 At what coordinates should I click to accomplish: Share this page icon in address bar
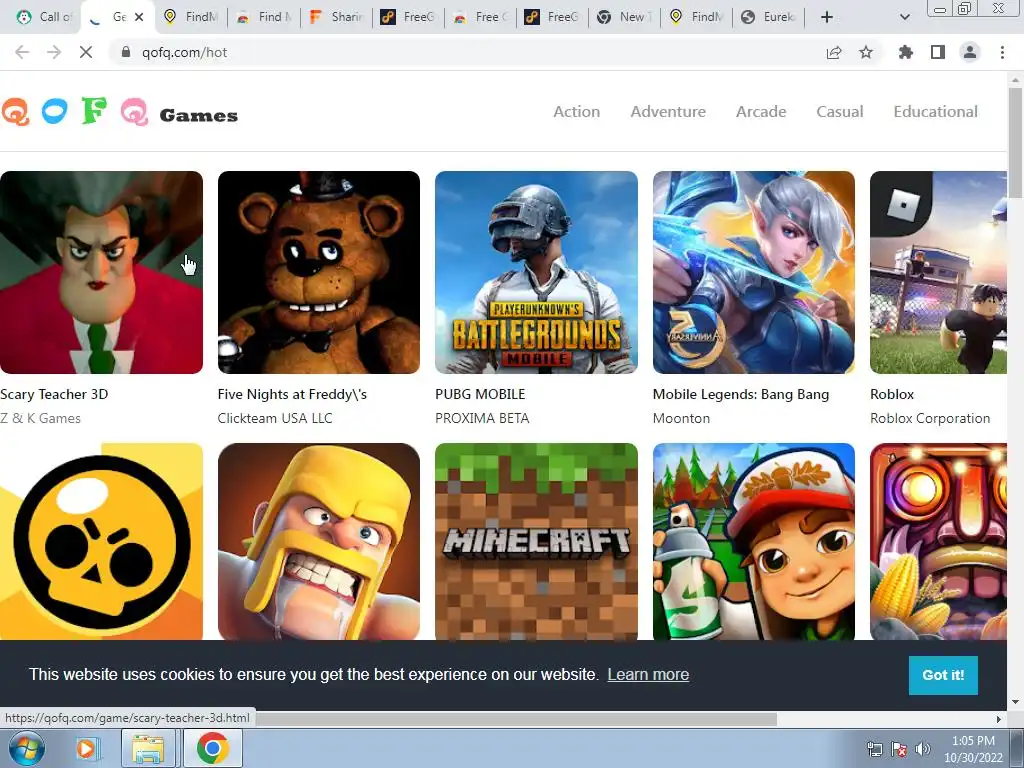pyautogui.click(x=834, y=52)
